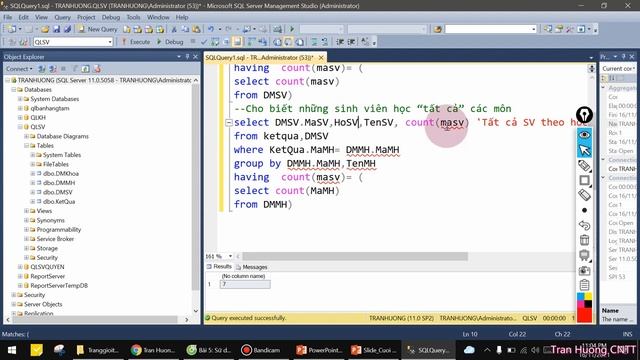Select the dbo.KetQua table
This screenshot has height=360, width=640.
click(59, 202)
